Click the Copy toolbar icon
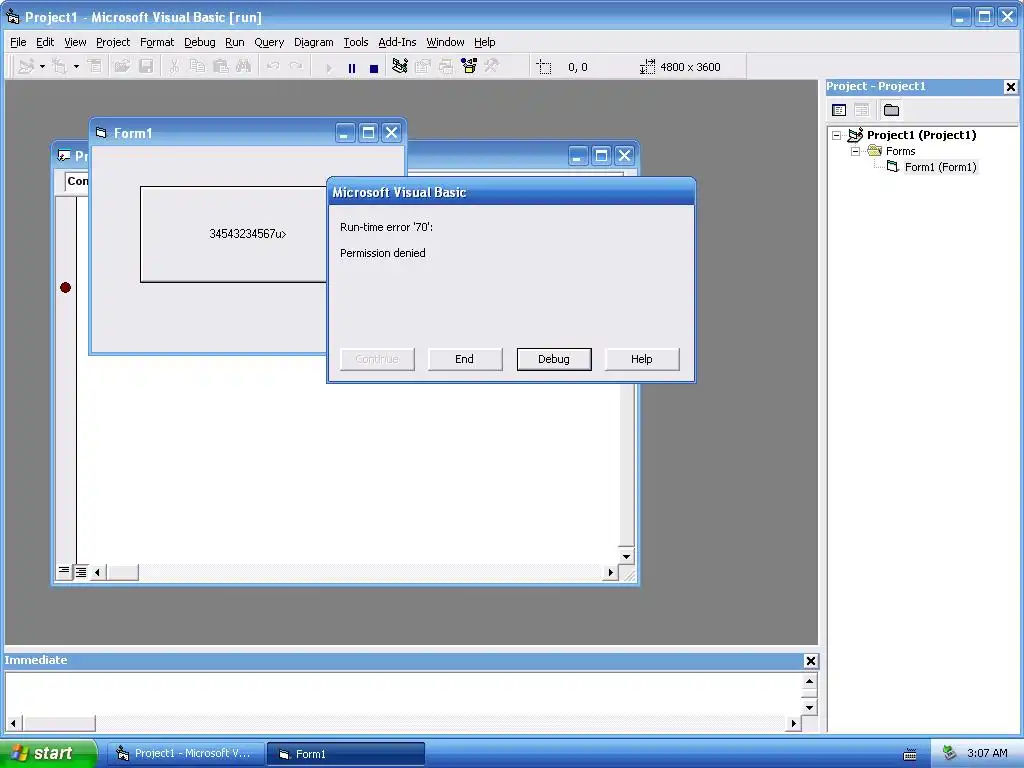 click(x=197, y=67)
